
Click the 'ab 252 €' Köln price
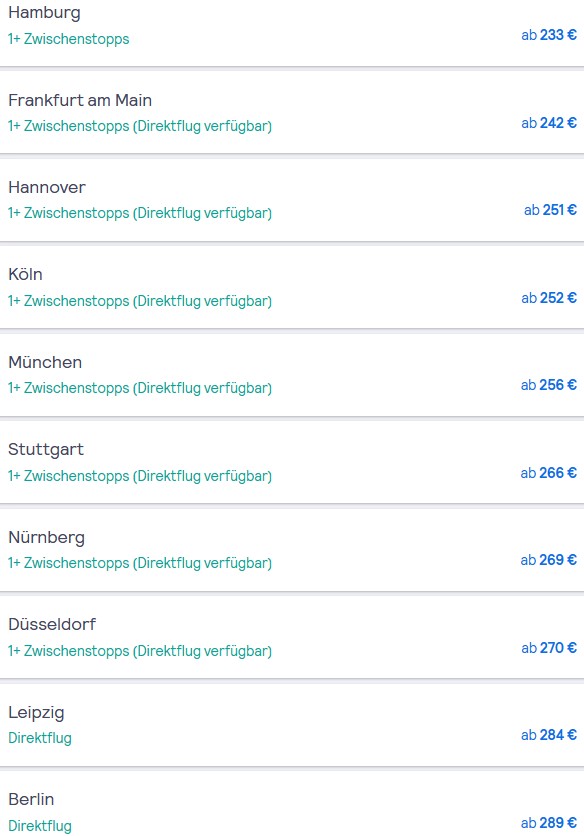(x=549, y=298)
